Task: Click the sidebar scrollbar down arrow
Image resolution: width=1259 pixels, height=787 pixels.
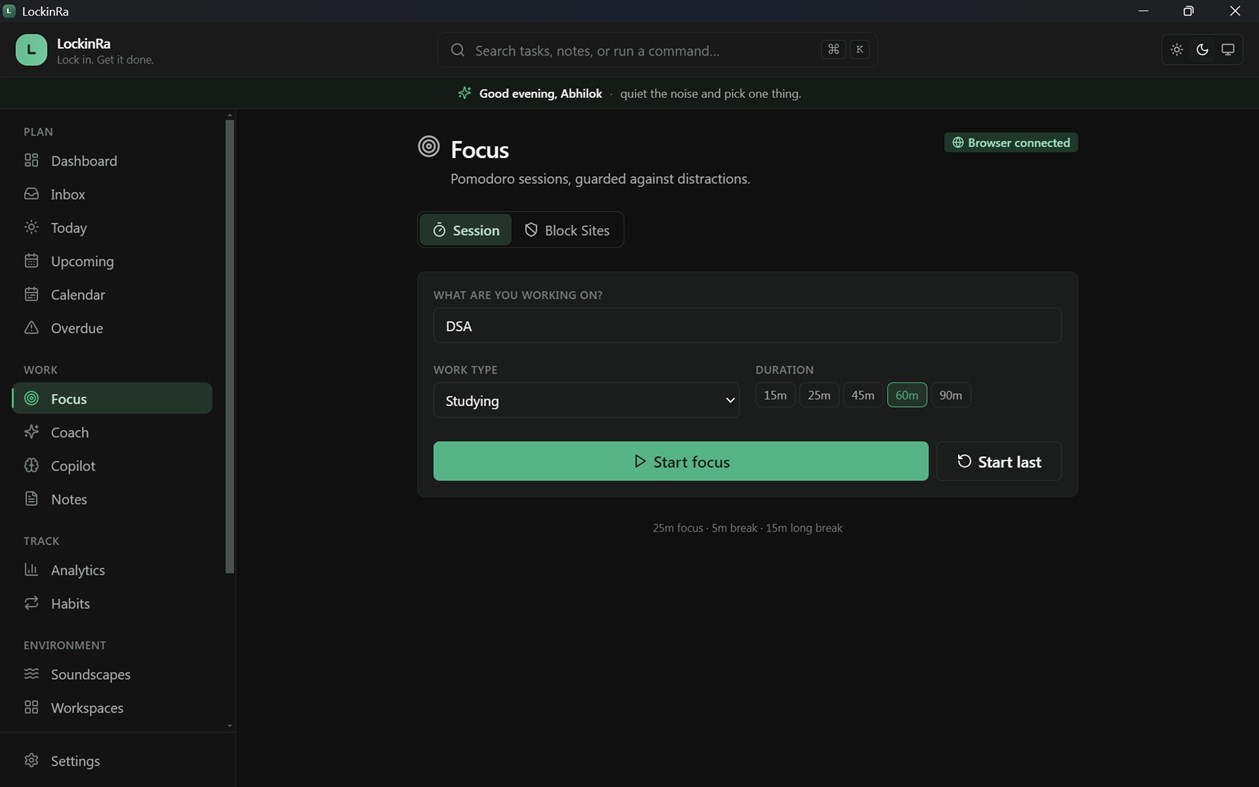Action: point(230,726)
